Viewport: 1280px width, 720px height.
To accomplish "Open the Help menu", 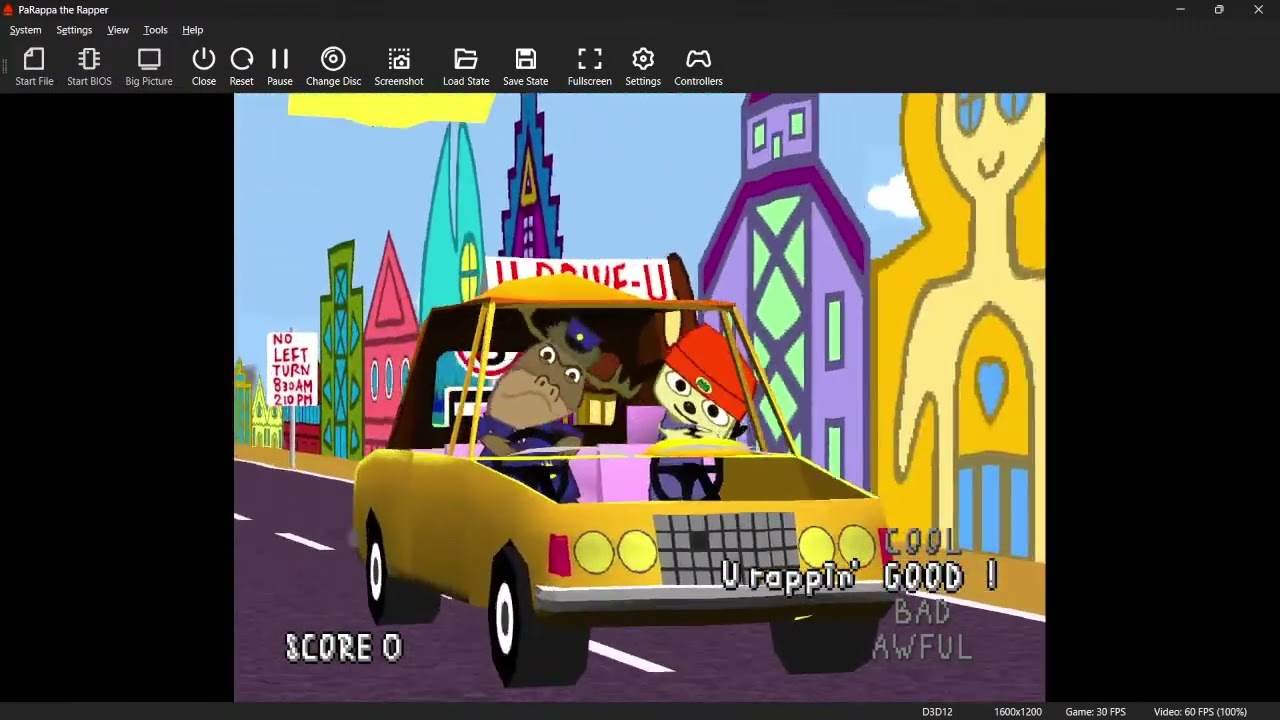I will pos(193,30).
